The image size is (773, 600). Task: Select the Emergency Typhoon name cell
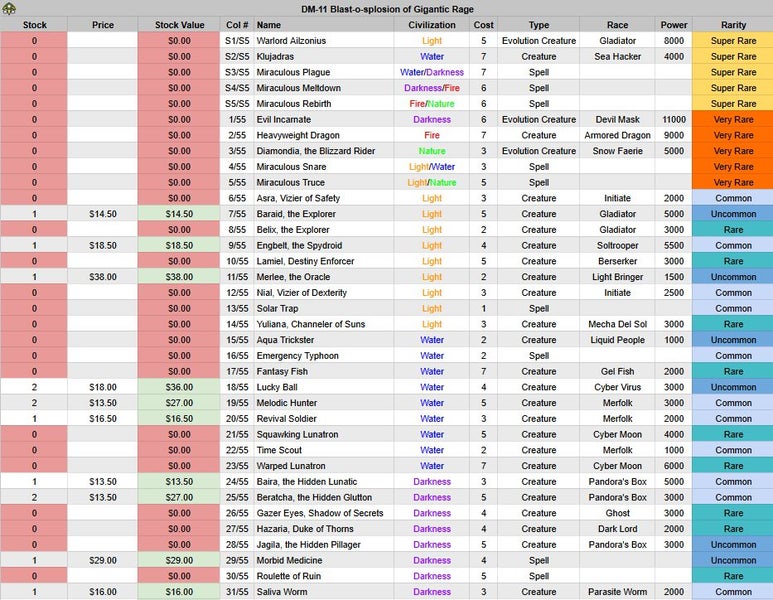324,355
